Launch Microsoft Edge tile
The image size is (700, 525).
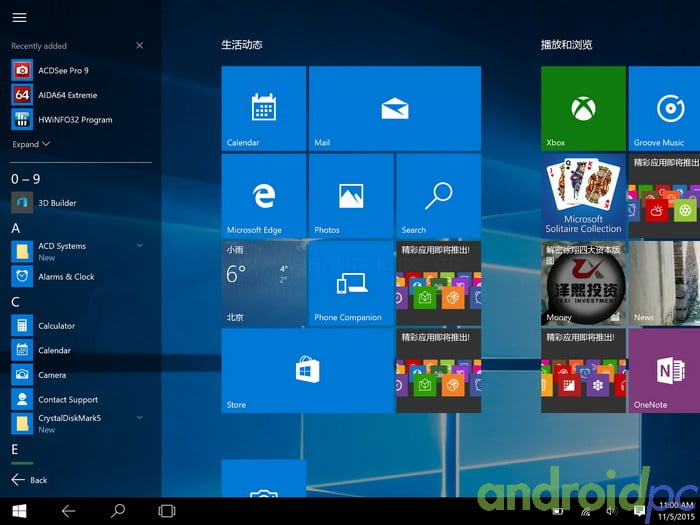tap(264, 196)
